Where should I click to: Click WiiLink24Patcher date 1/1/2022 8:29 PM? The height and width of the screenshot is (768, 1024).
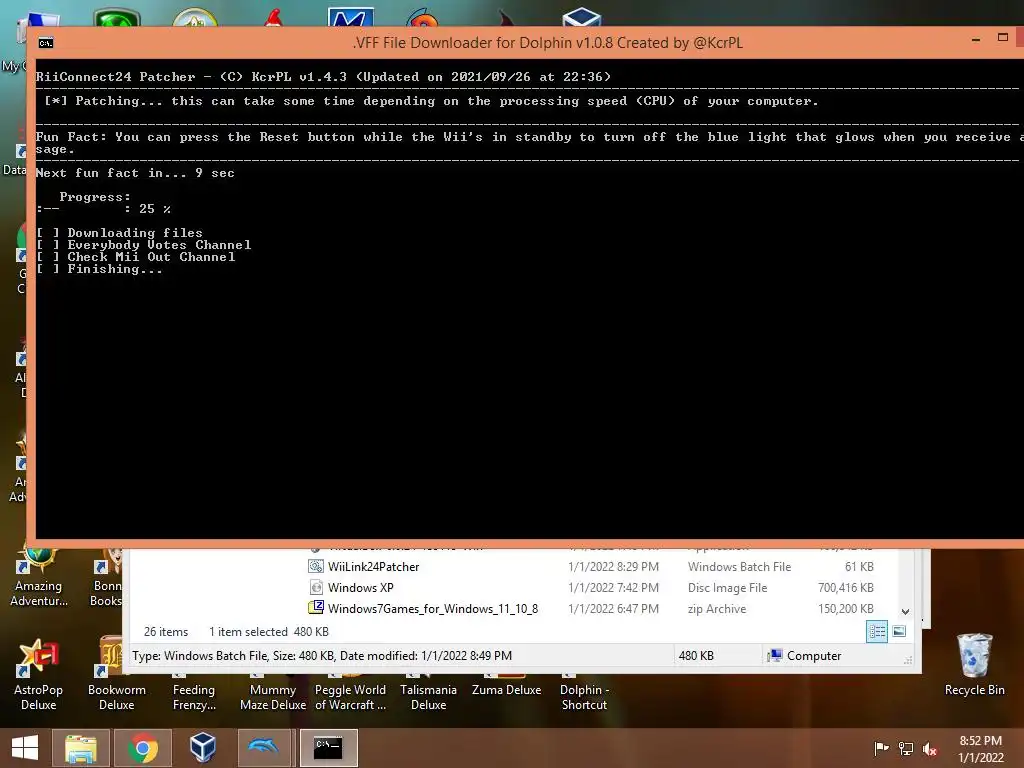click(x=613, y=567)
